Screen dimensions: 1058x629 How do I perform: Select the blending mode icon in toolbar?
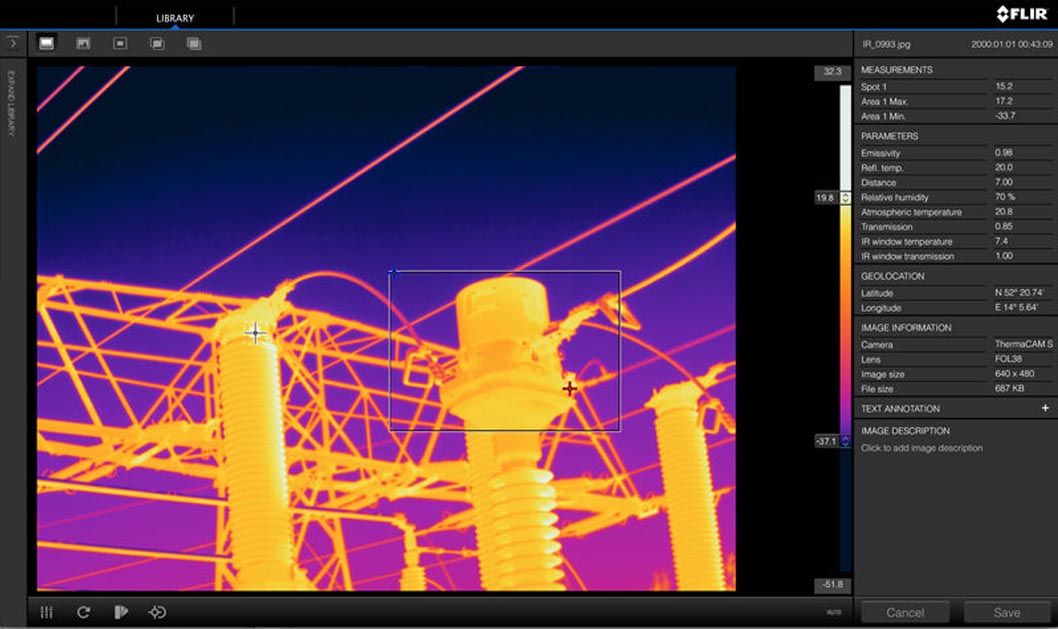coord(194,43)
